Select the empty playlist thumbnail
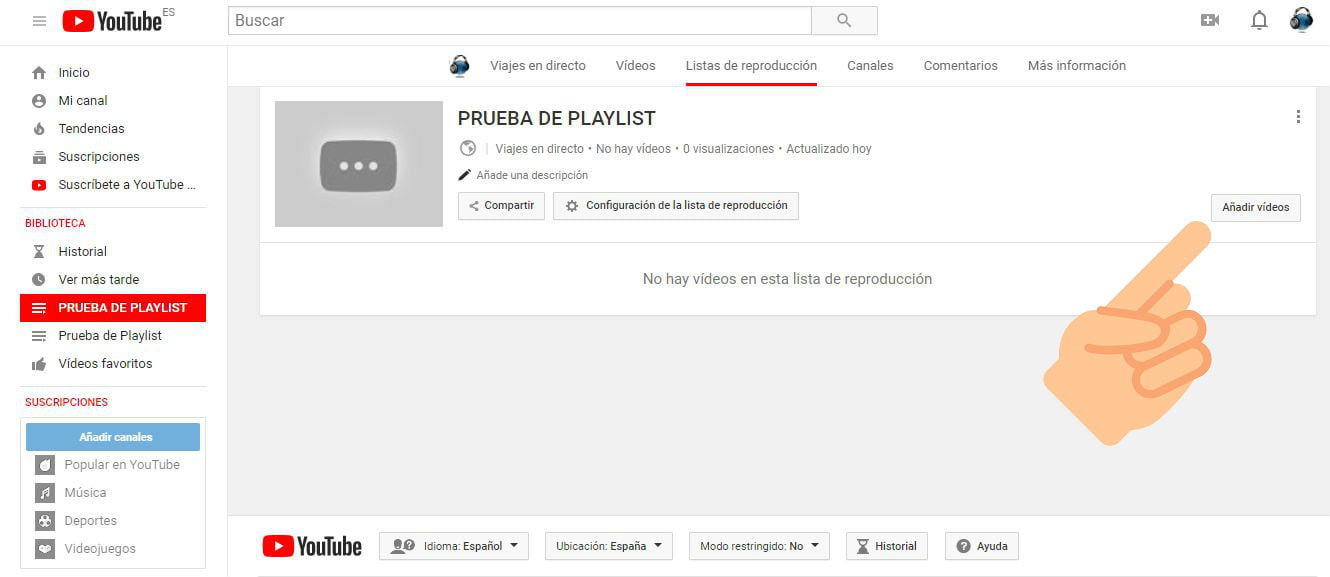The height and width of the screenshot is (577, 1330). (x=358, y=164)
